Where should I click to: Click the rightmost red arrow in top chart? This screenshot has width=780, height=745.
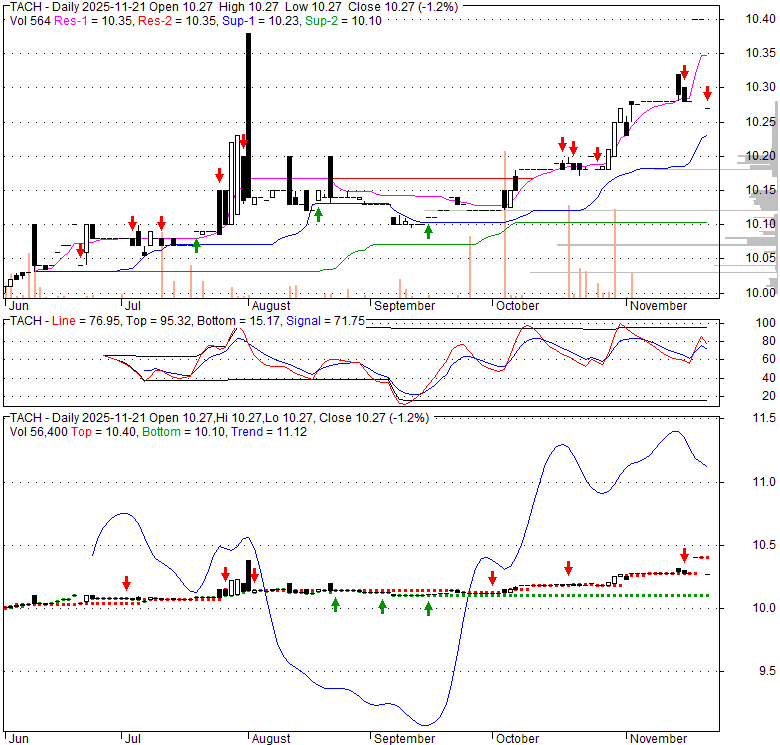click(707, 93)
